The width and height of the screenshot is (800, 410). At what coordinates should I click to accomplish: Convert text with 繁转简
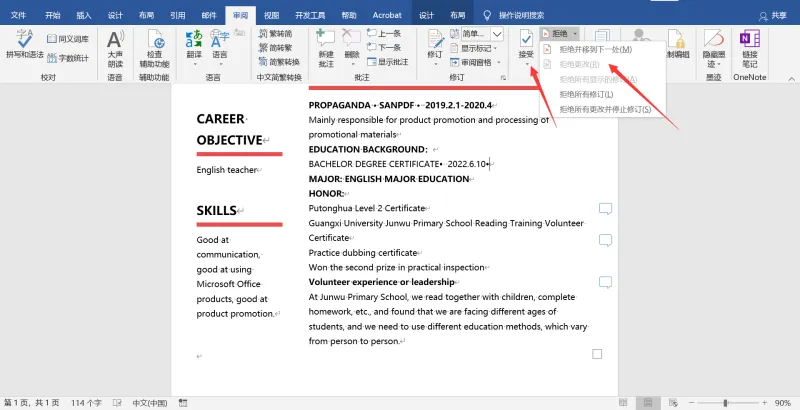[276, 34]
